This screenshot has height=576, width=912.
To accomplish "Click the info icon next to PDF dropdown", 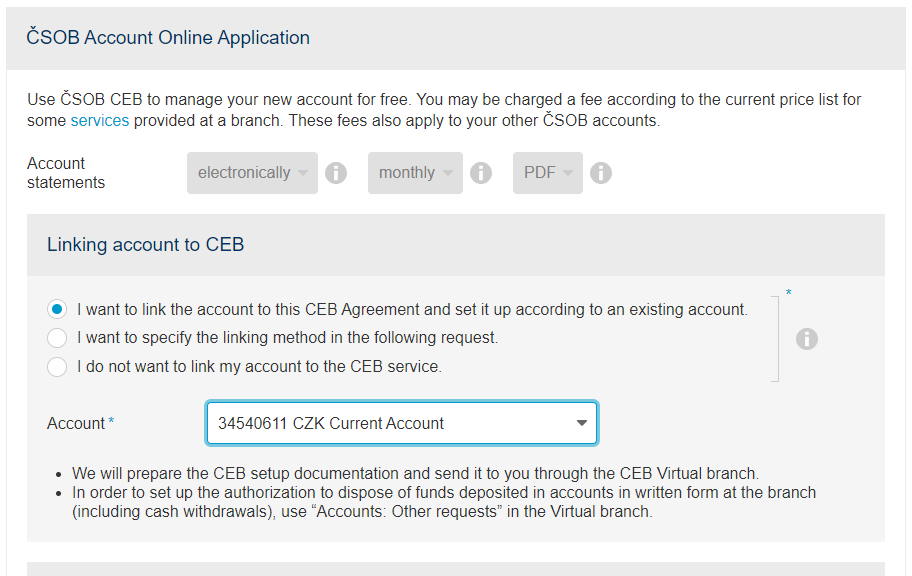I will pyautogui.click(x=601, y=173).
